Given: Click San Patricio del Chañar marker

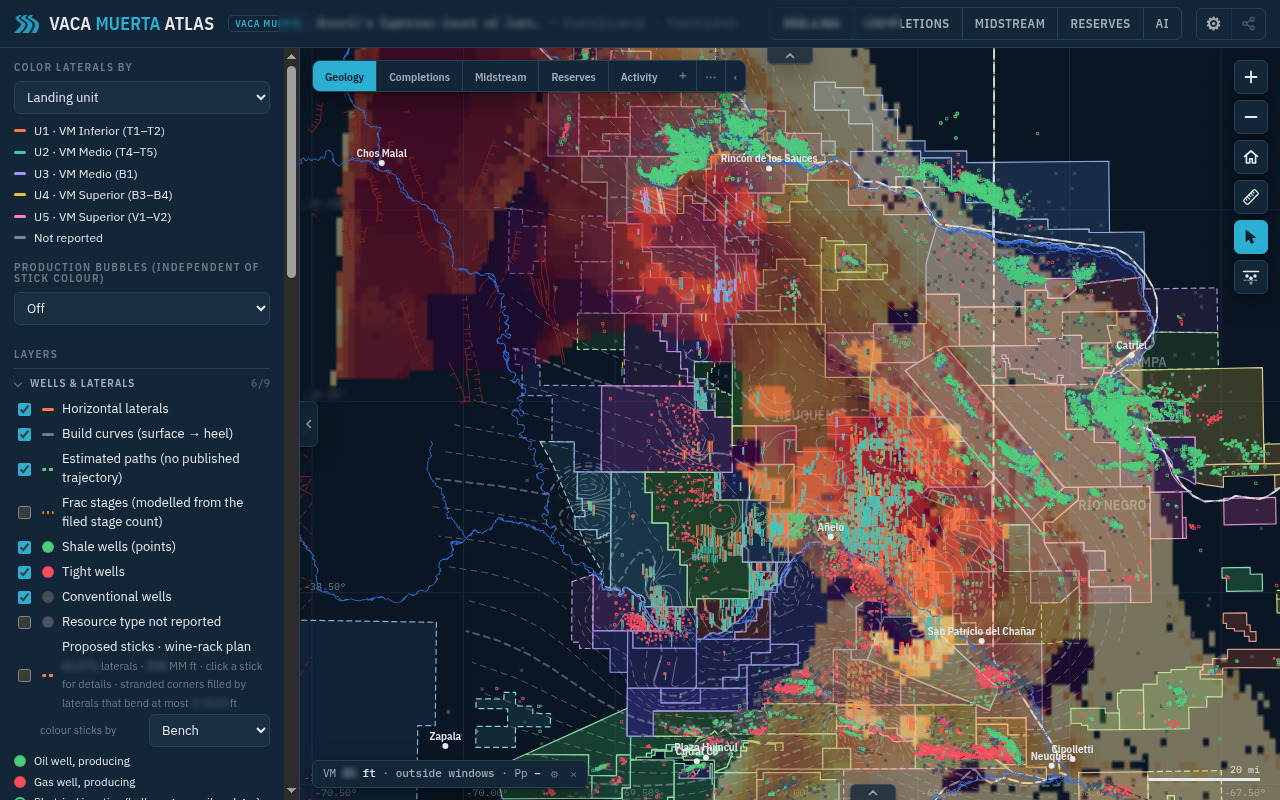Looking at the screenshot, I should pyautogui.click(x=981, y=641).
